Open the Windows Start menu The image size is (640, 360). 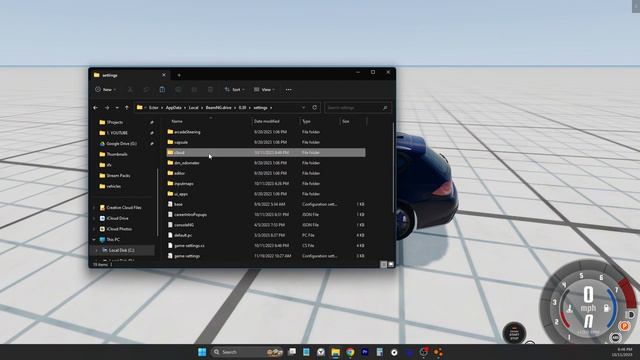202,352
